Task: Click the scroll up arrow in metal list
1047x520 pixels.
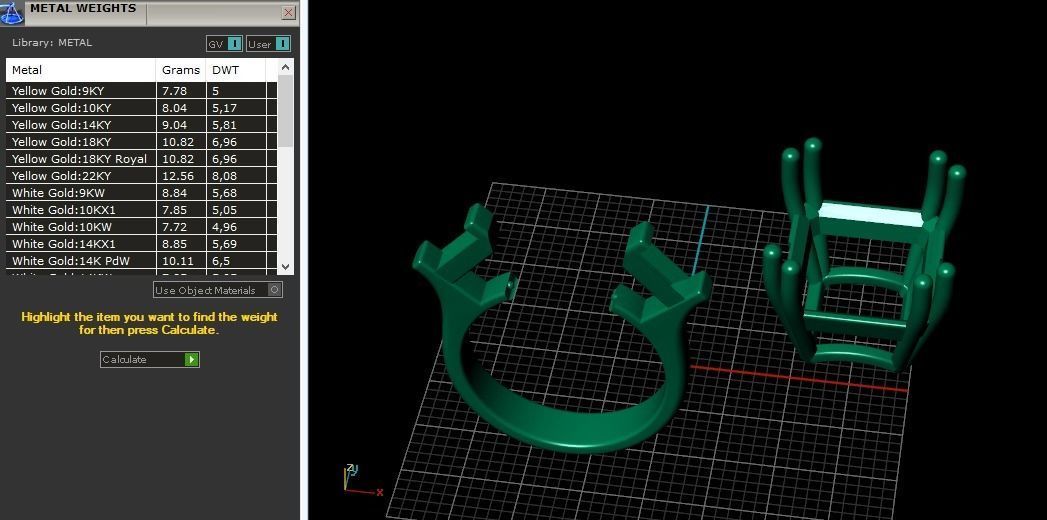Action: pos(286,67)
